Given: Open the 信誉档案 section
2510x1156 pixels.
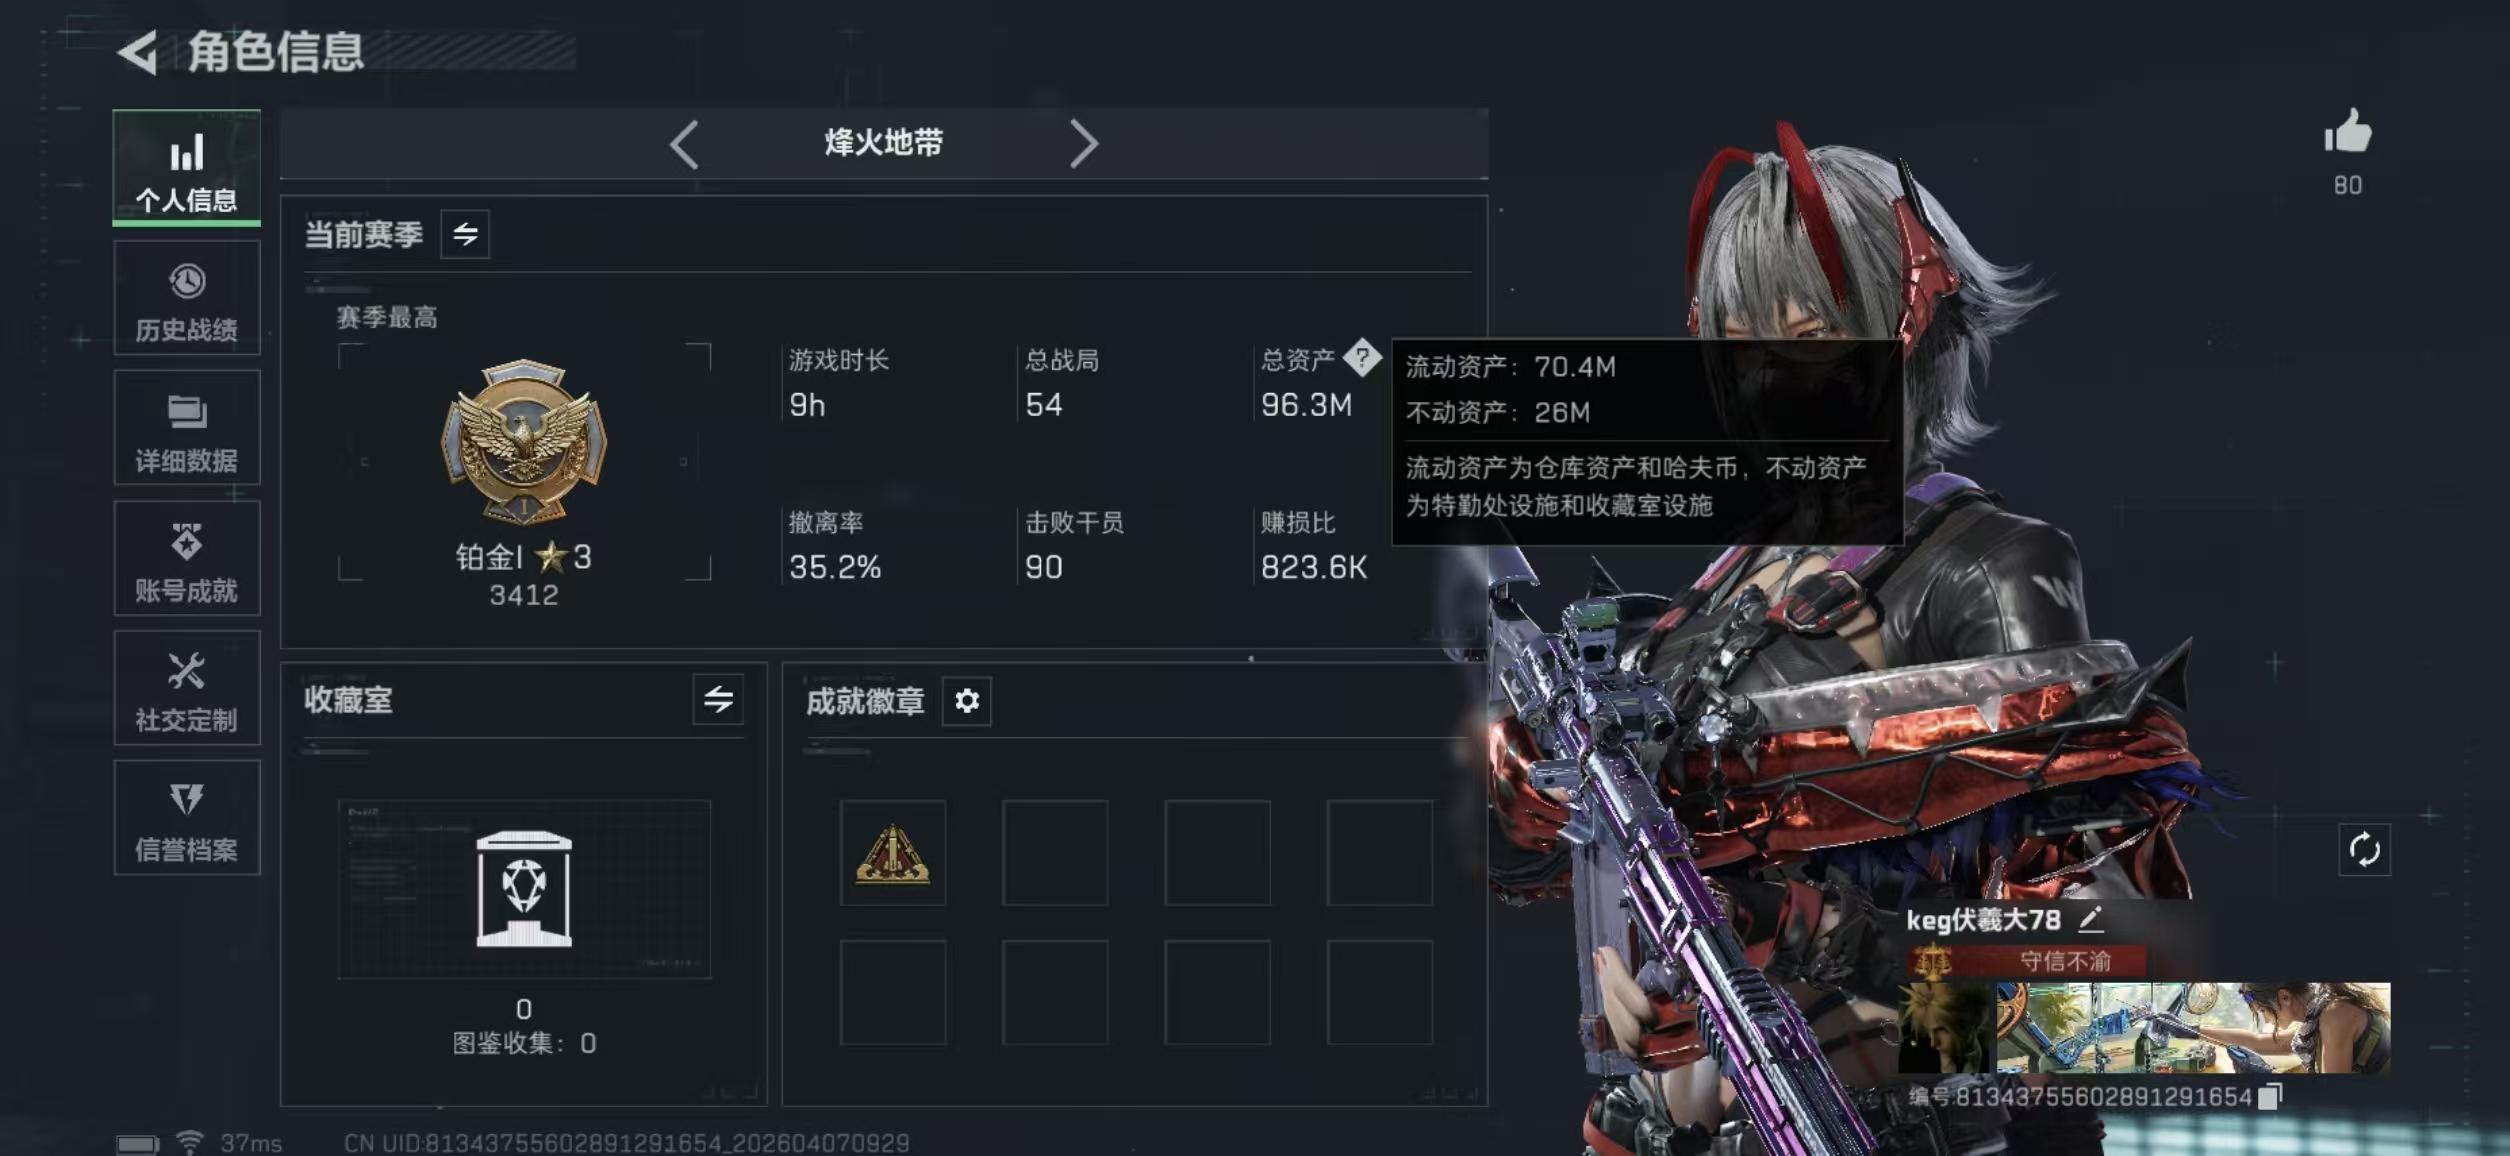Looking at the screenshot, I should point(187,818).
